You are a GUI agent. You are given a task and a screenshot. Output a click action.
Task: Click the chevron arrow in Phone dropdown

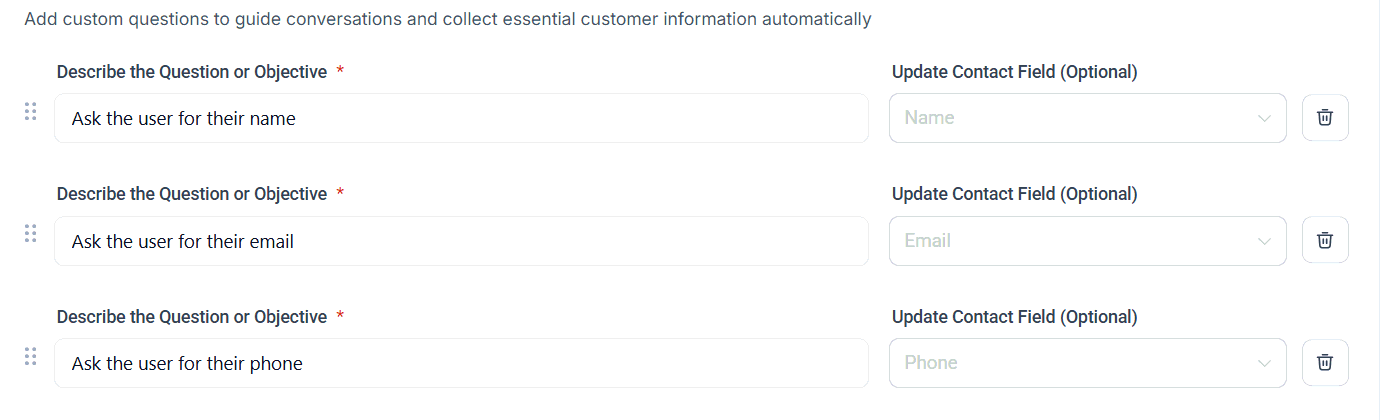tap(1264, 363)
